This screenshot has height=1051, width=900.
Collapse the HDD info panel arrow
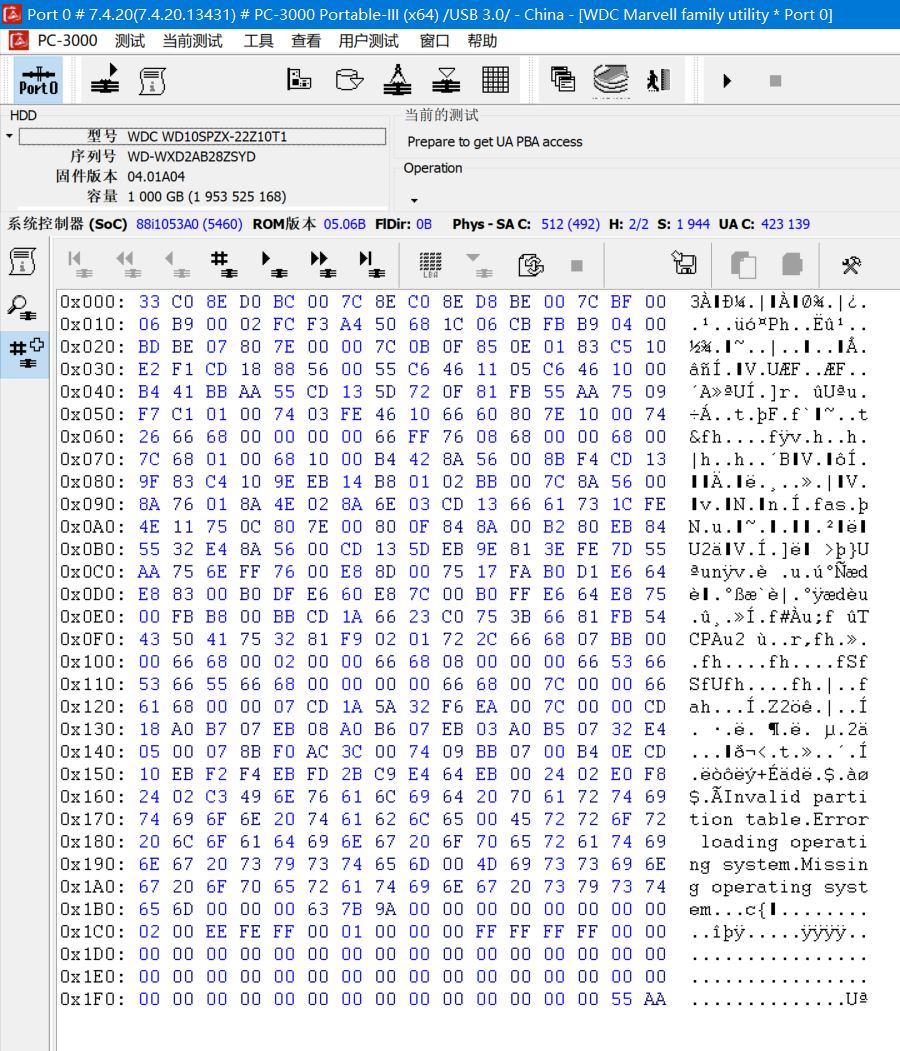coord(9,136)
